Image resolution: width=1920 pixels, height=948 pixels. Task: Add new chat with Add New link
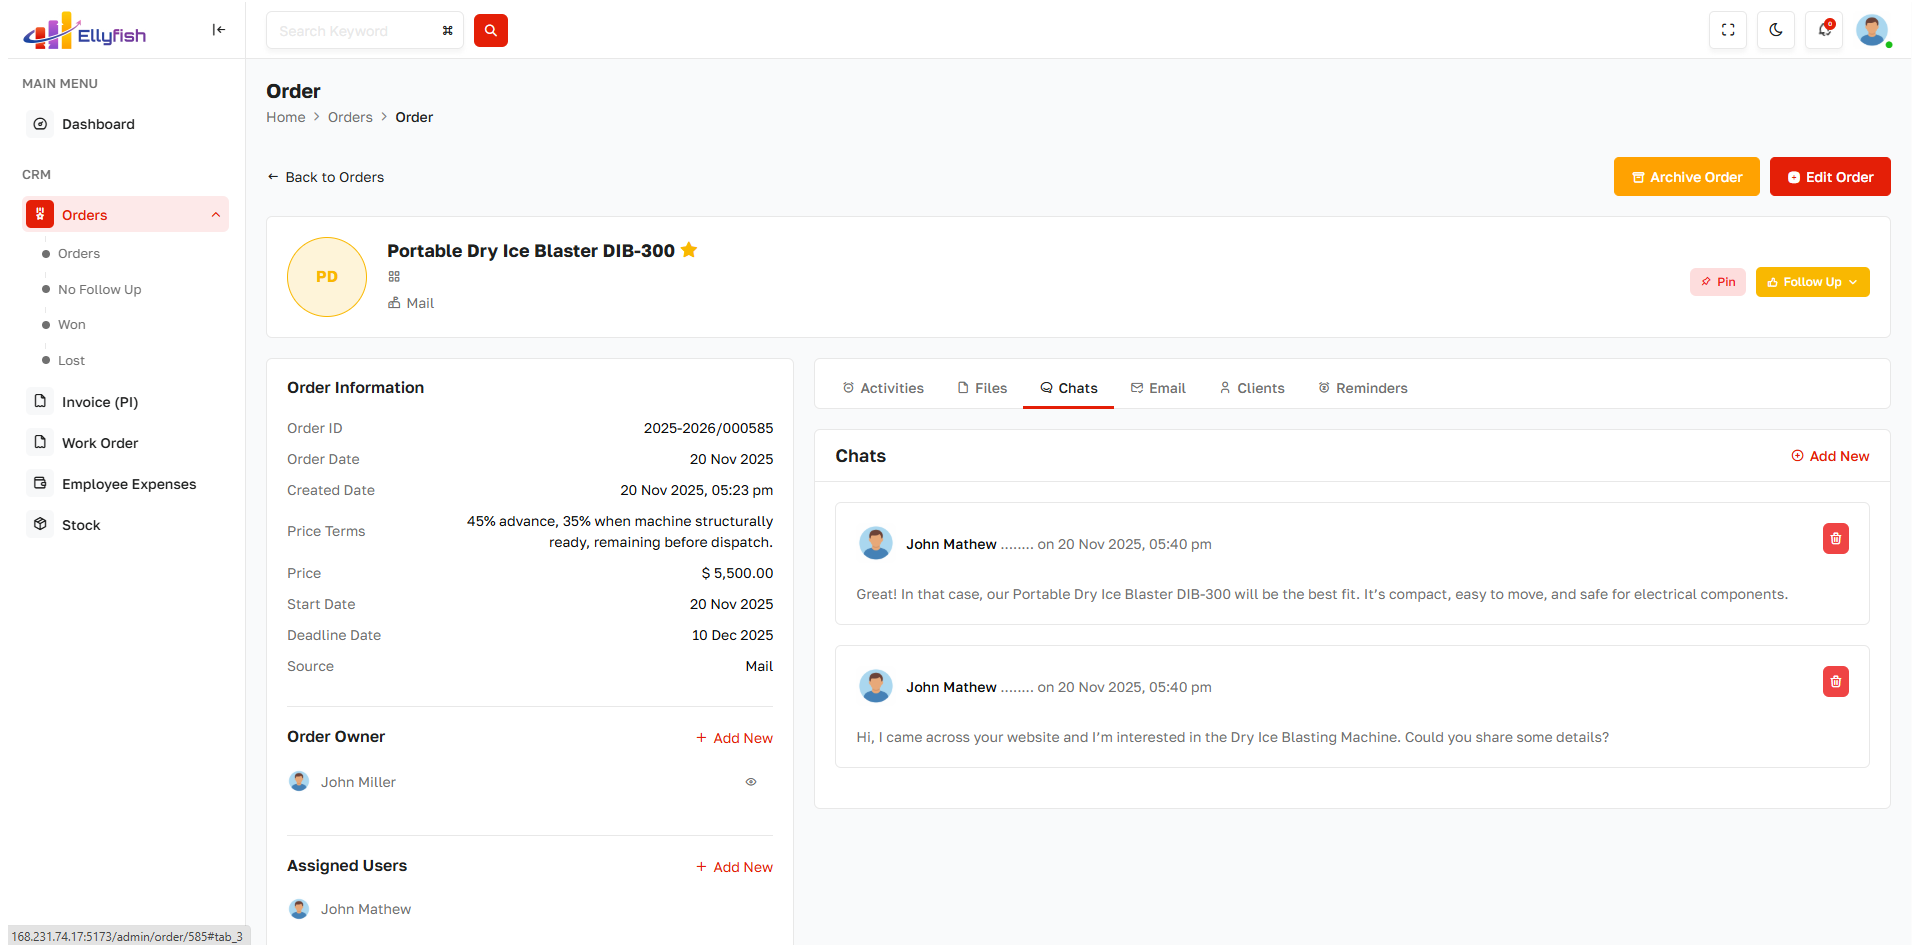pos(1829,456)
